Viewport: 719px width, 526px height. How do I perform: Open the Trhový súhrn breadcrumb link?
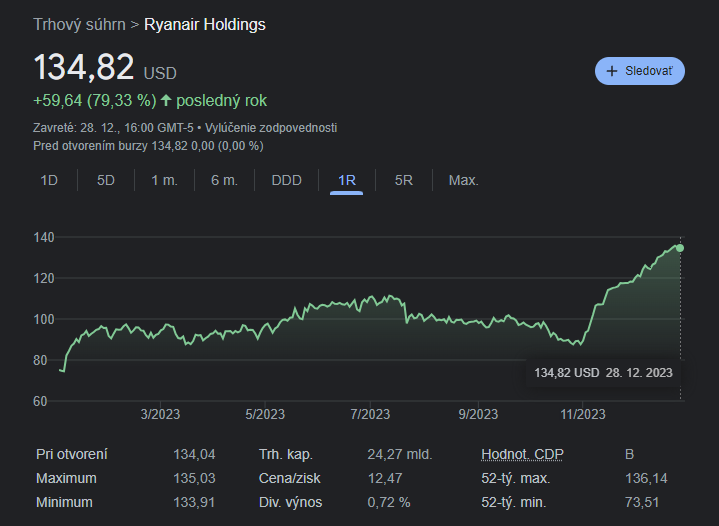[x=79, y=25]
